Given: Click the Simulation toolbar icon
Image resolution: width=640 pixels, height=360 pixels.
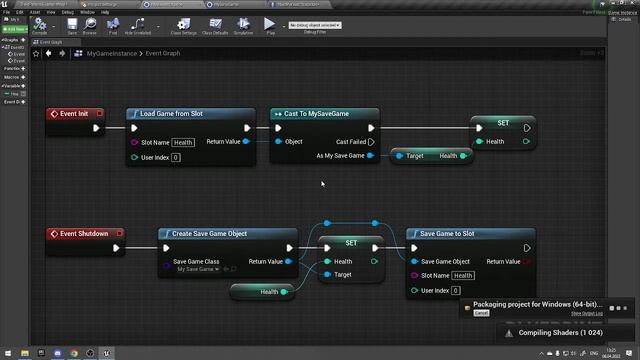Looking at the screenshot, I should [x=243, y=26].
